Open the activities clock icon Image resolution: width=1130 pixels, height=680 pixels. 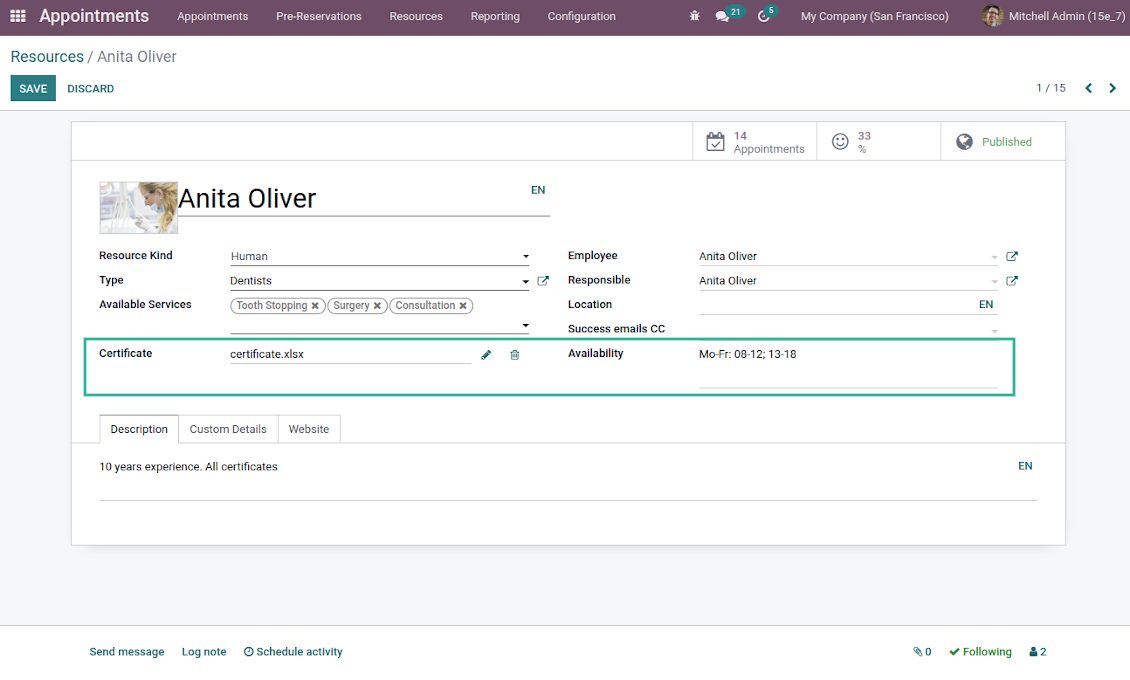764,16
